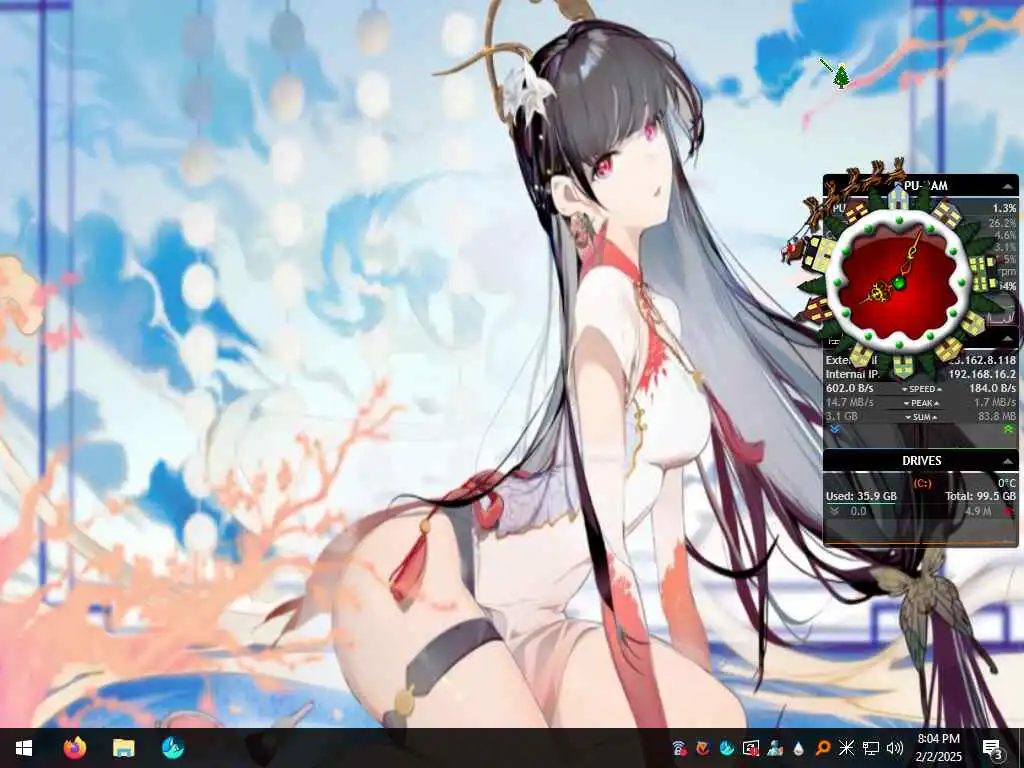Screen dimensions: 1024x768
Task: Click the red Christmas clock widget
Action: tap(898, 283)
